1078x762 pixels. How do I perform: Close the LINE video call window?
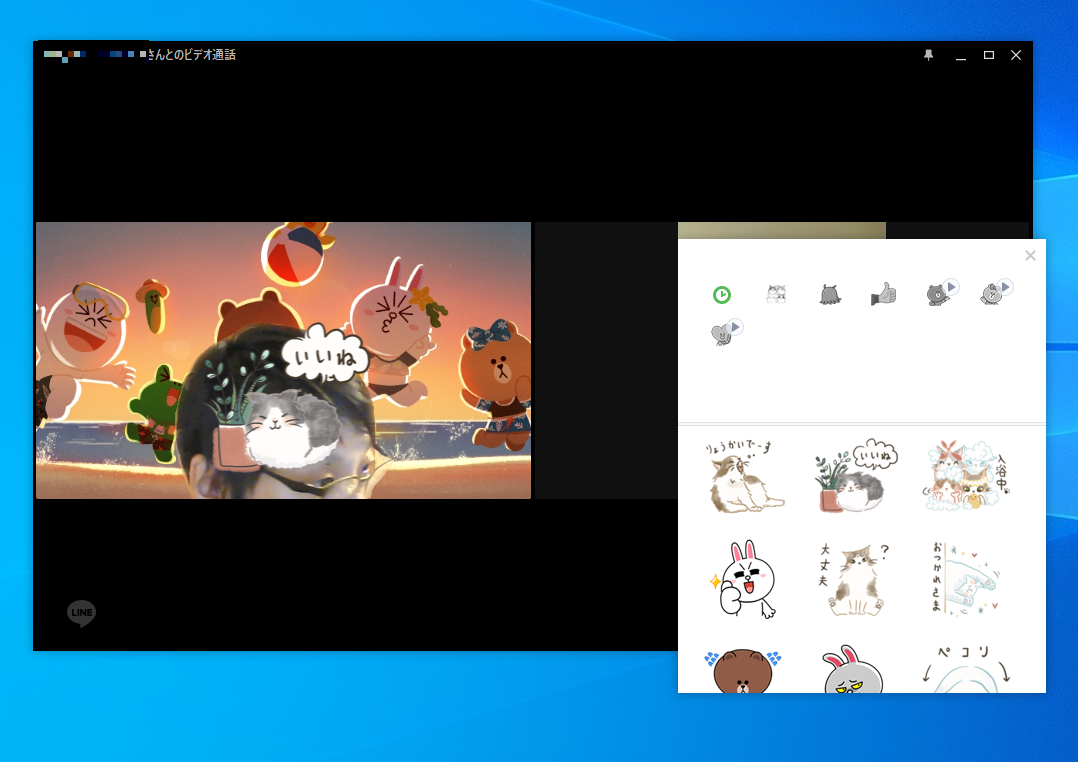click(1016, 55)
